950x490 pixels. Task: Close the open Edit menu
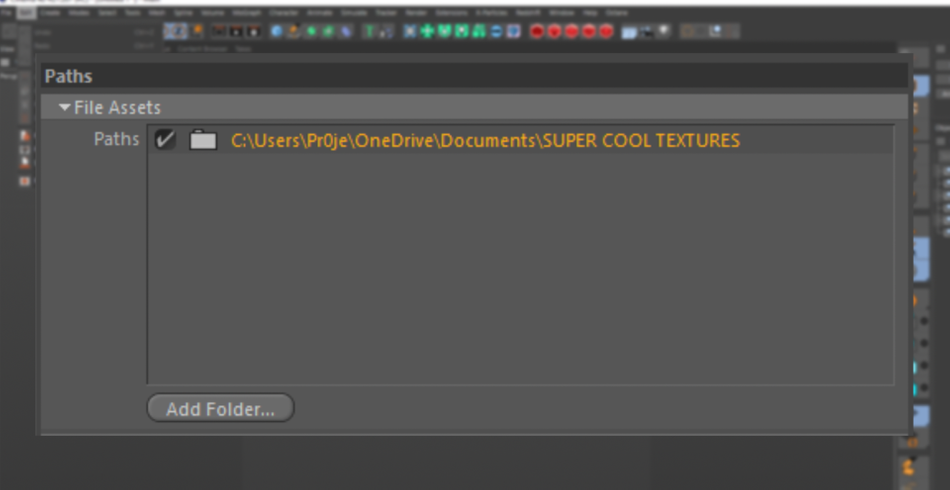click(x=25, y=12)
